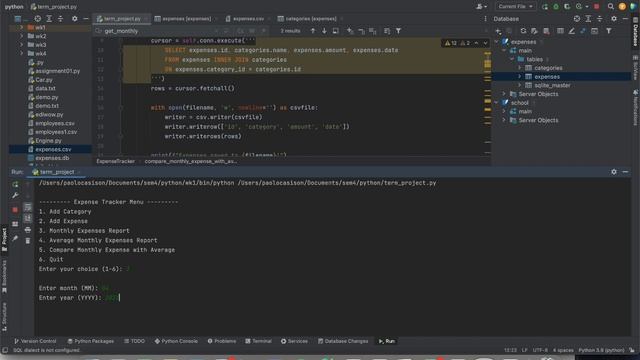Open run configuration wrench icon
The image size is (640, 360).
(x=15, y=196)
